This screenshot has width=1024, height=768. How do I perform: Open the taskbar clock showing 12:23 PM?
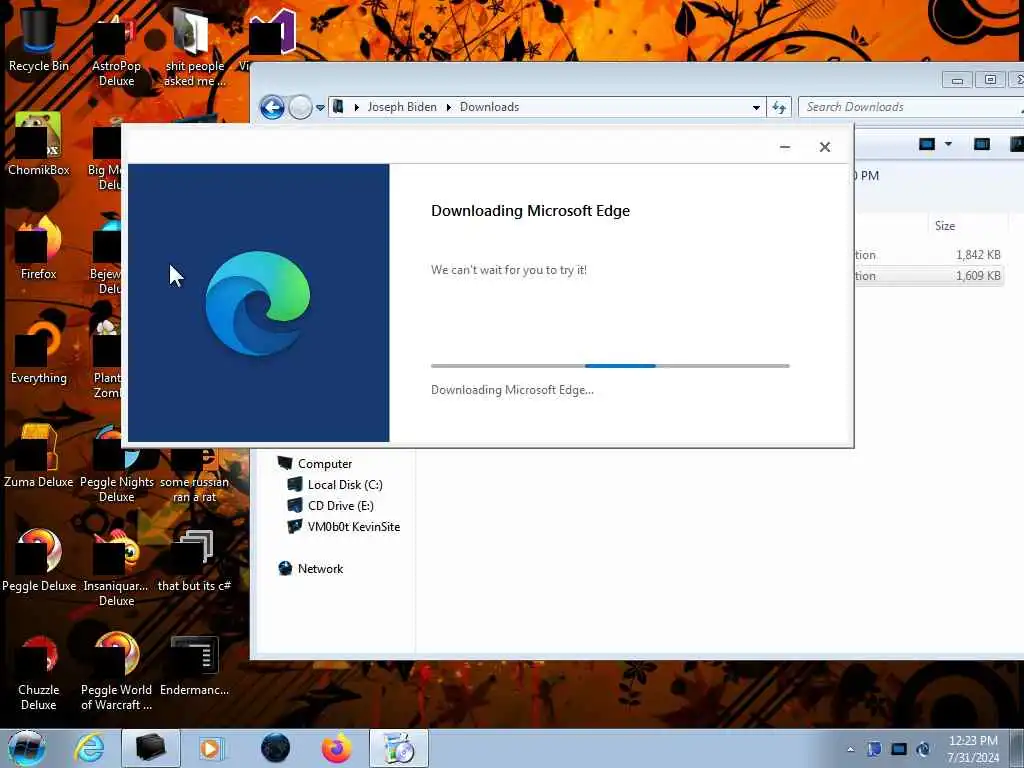[973, 749]
